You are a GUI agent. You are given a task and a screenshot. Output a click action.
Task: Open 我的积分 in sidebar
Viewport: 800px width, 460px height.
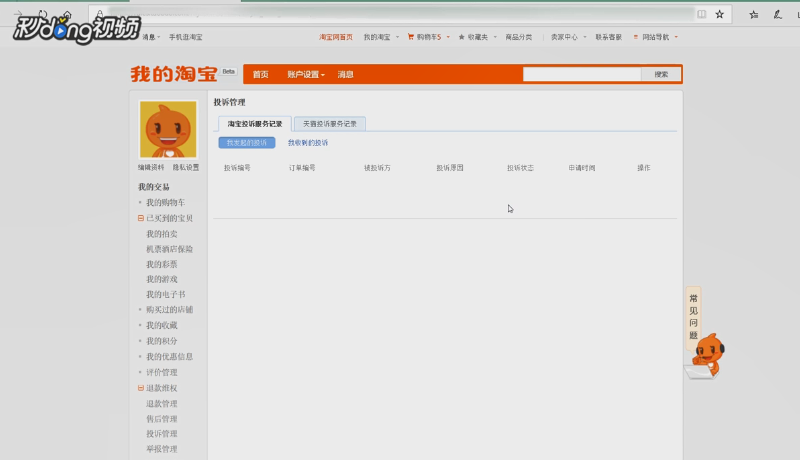point(162,341)
